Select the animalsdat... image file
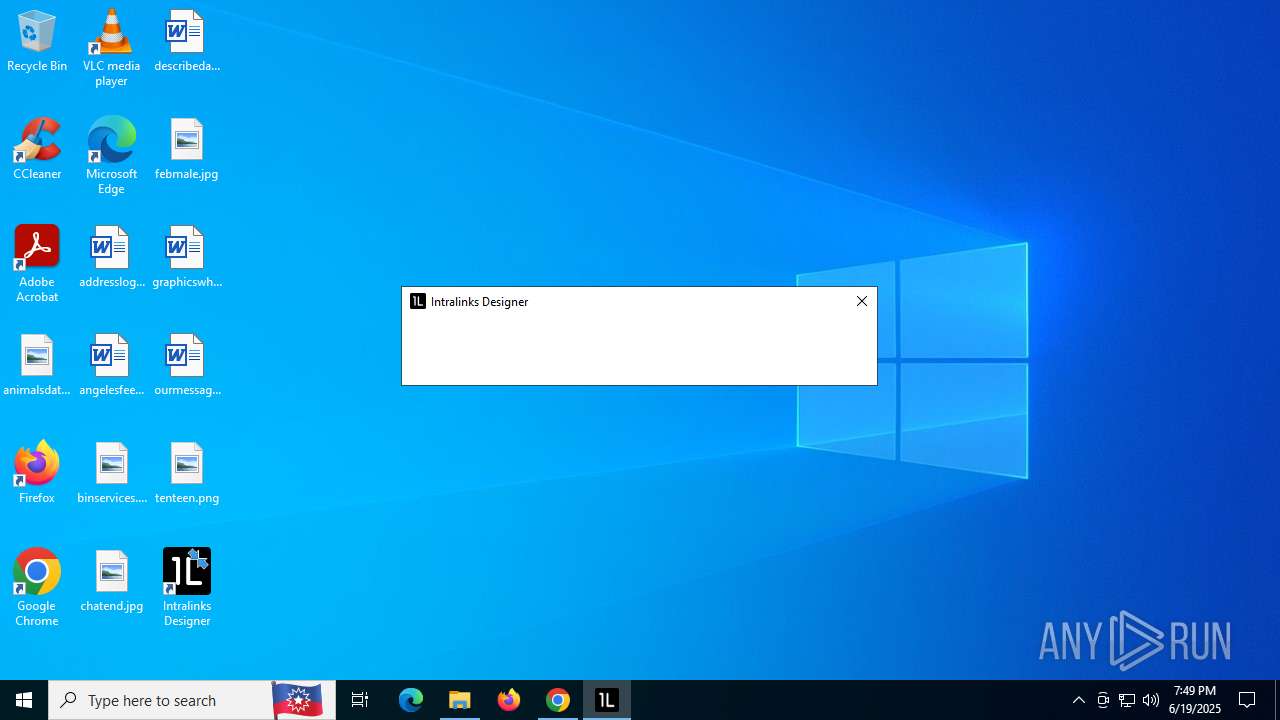Viewport: 1280px width, 720px height. coord(37,365)
